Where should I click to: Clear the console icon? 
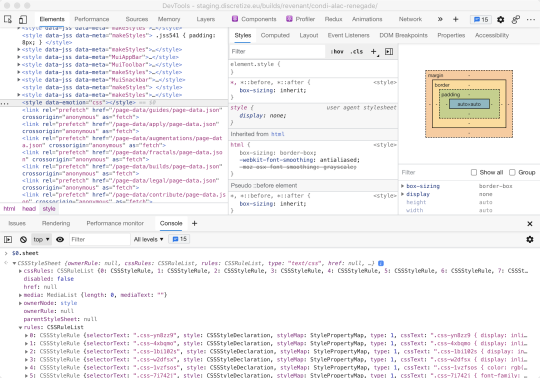click(x=23, y=239)
